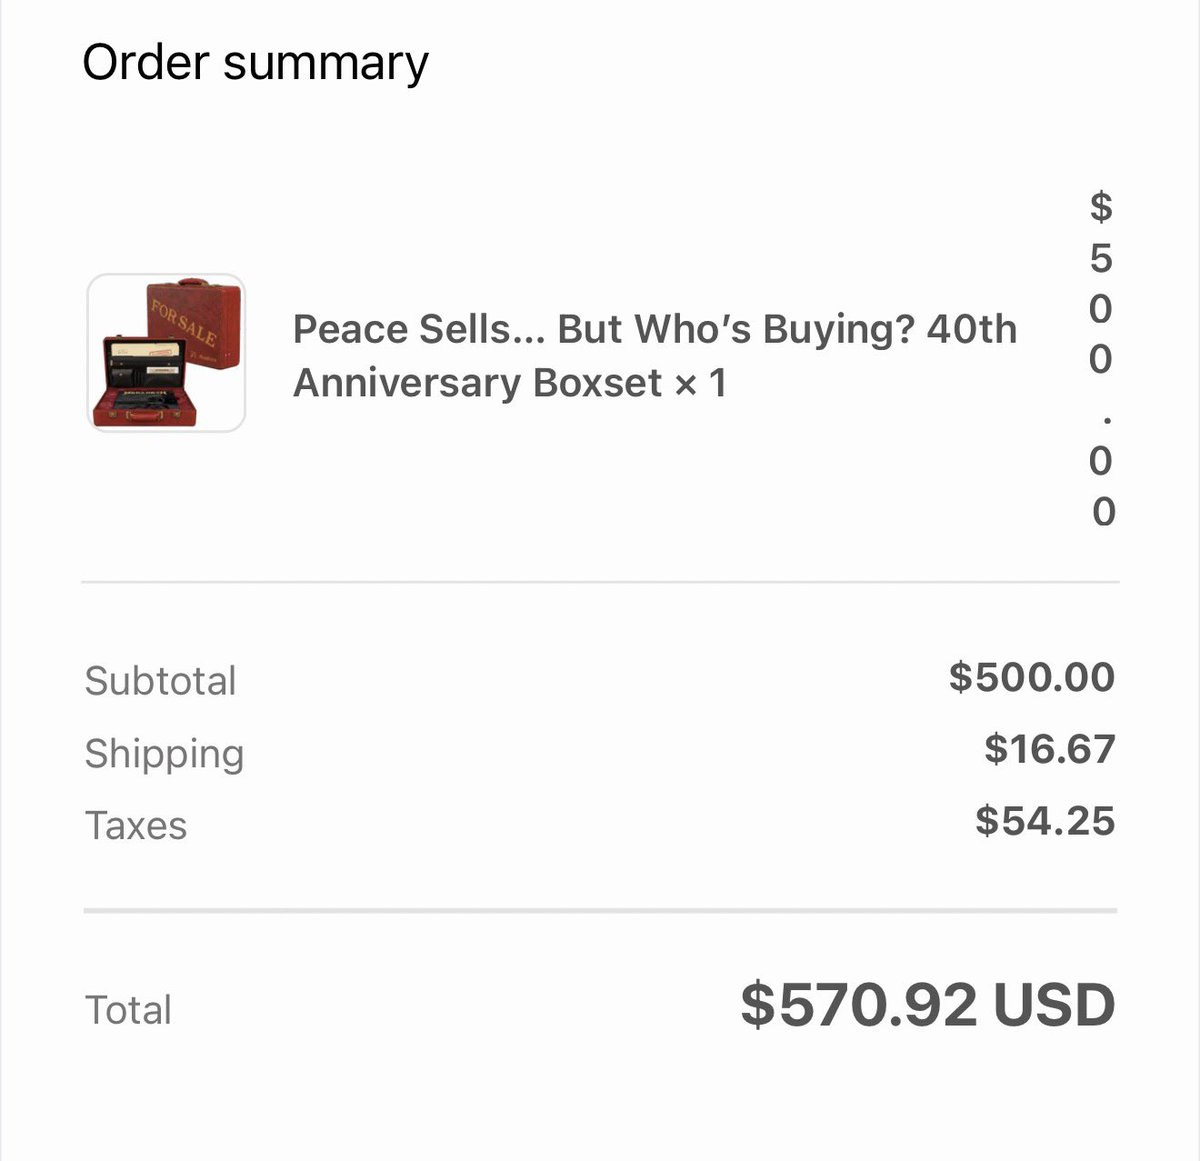Click the Shipping label
This screenshot has height=1161, width=1200.
(x=164, y=754)
